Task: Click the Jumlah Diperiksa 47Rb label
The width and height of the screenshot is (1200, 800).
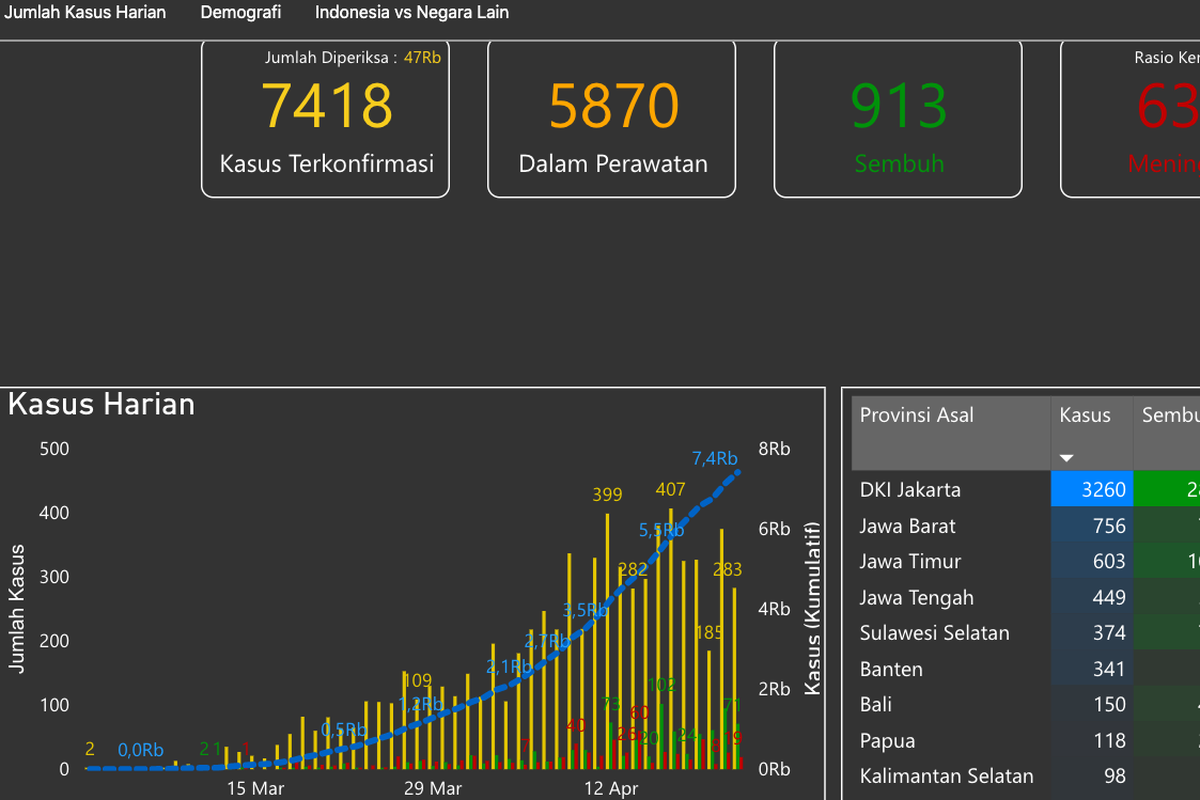Action: (x=352, y=58)
